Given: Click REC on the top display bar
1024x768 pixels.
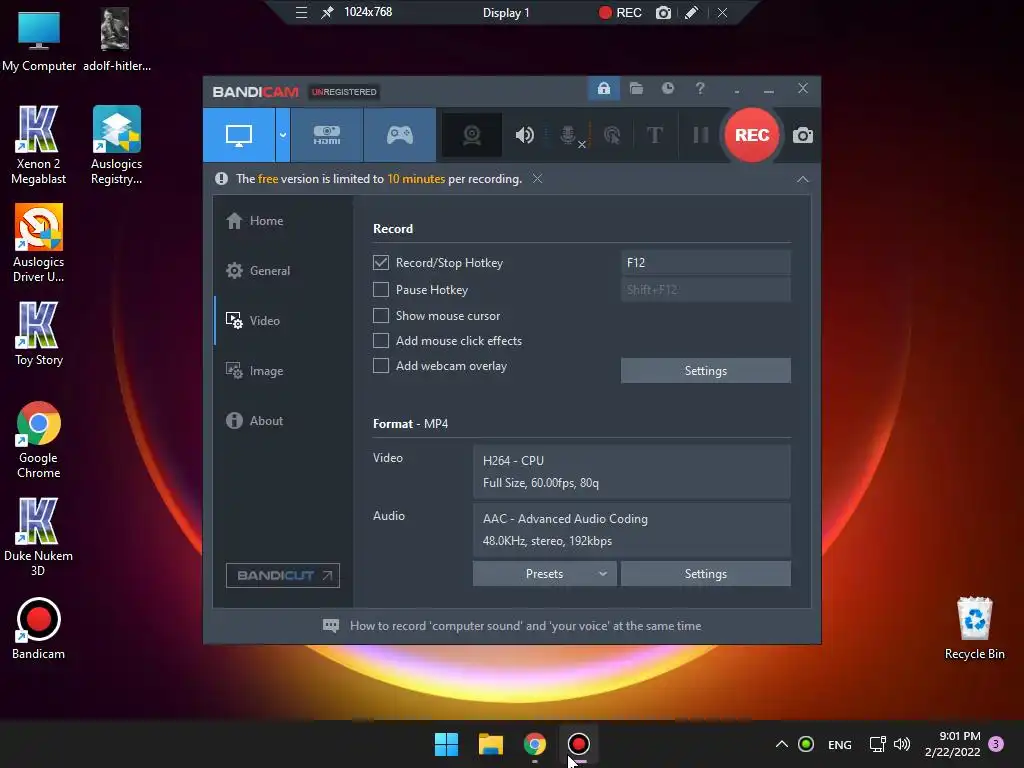Looking at the screenshot, I should pyautogui.click(x=620, y=12).
